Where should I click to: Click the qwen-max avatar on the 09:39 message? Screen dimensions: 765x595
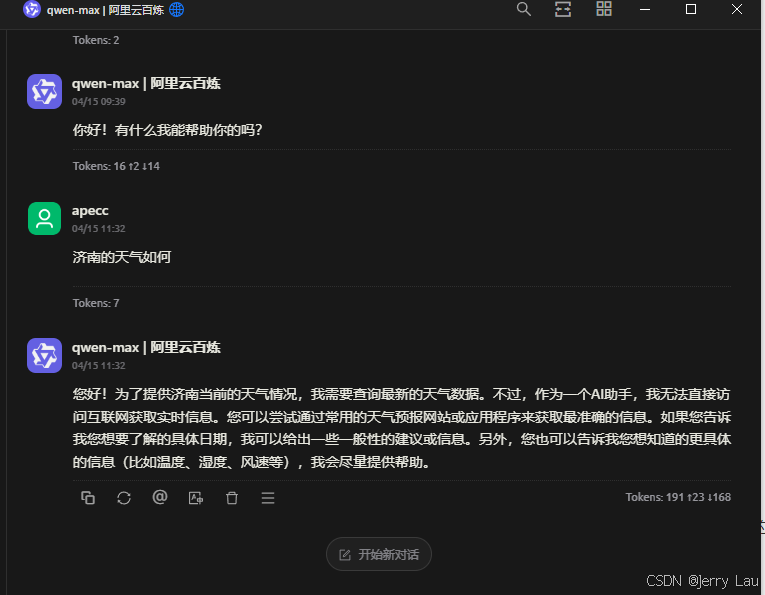pyautogui.click(x=44, y=91)
